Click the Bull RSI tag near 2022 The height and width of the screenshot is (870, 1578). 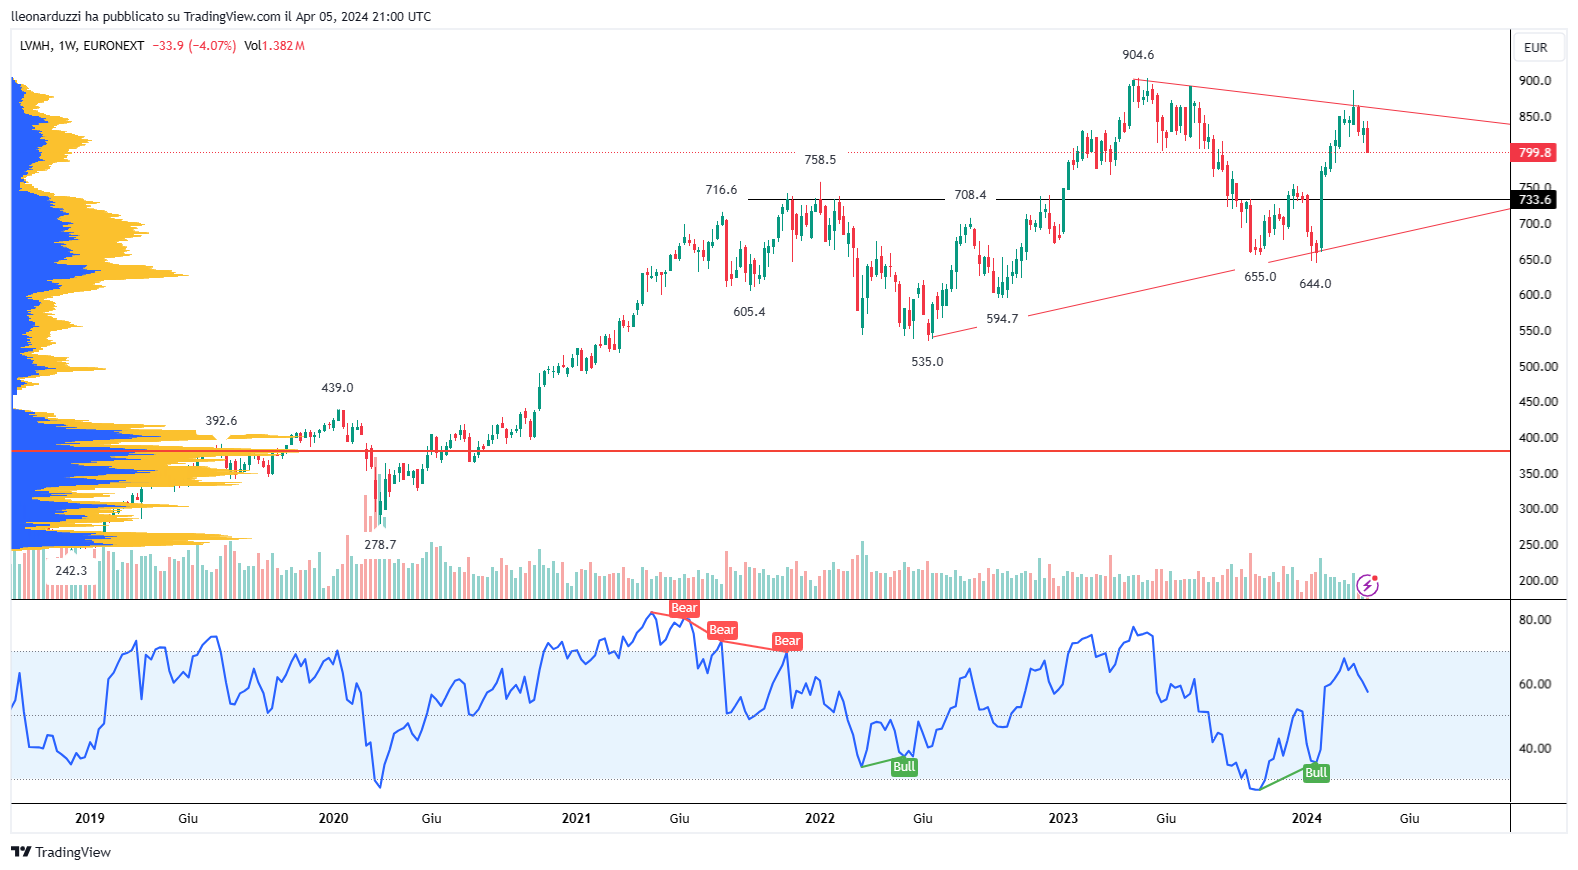[x=904, y=767]
